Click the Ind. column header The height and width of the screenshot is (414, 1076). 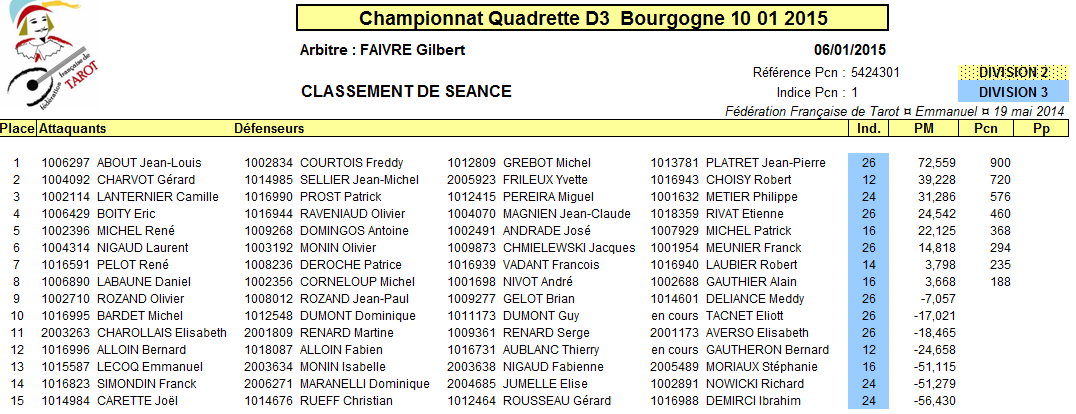(x=868, y=128)
